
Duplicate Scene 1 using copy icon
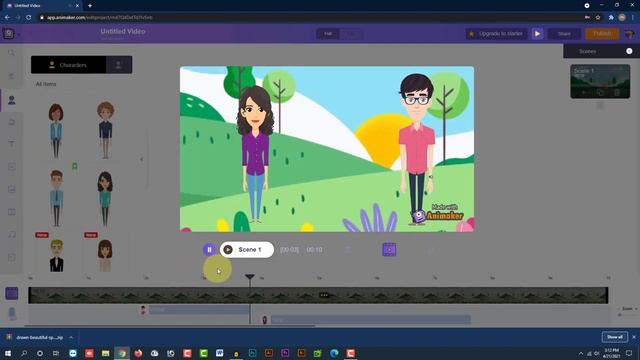tap(600, 93)
